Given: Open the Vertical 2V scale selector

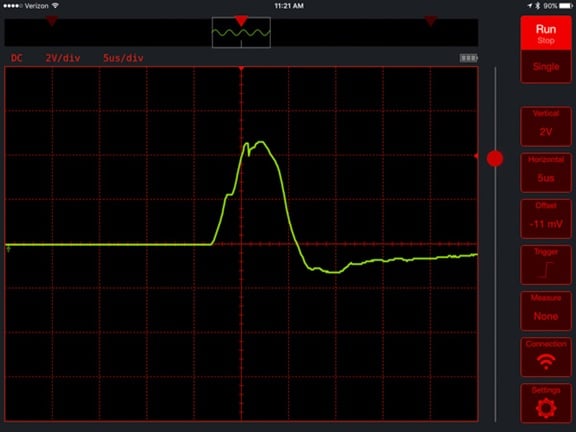Looking at the screenshot, I should pos(546,127).
